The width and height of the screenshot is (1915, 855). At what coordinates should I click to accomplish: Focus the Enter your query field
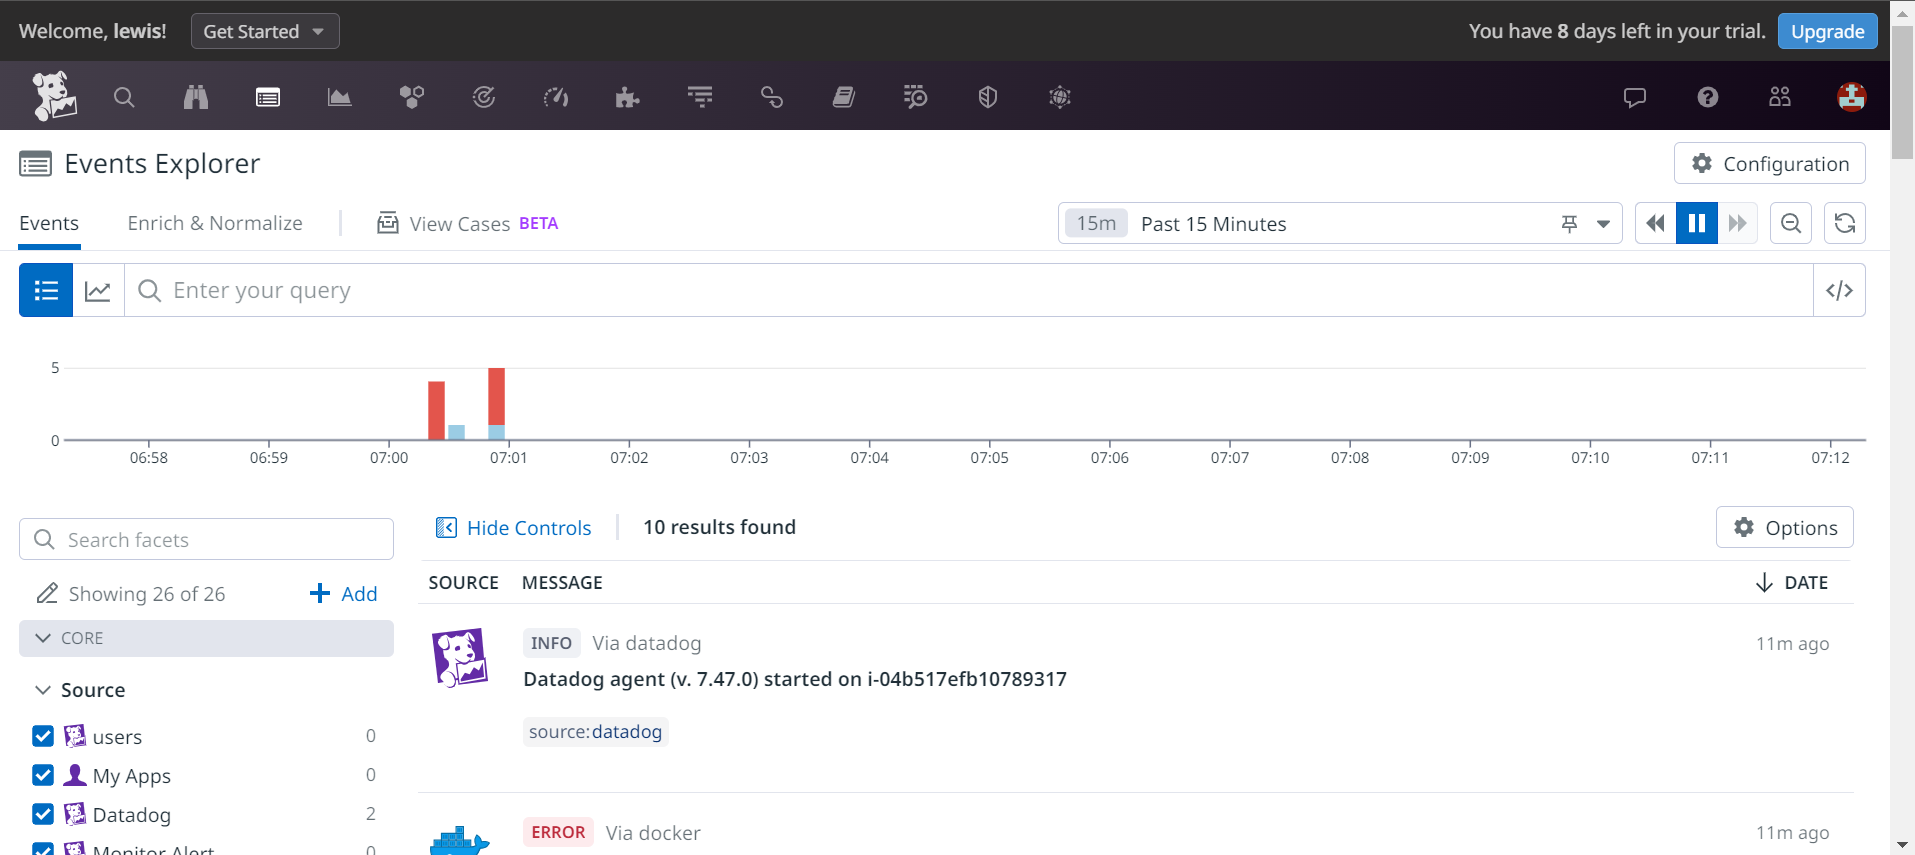(x=968, y=290)
